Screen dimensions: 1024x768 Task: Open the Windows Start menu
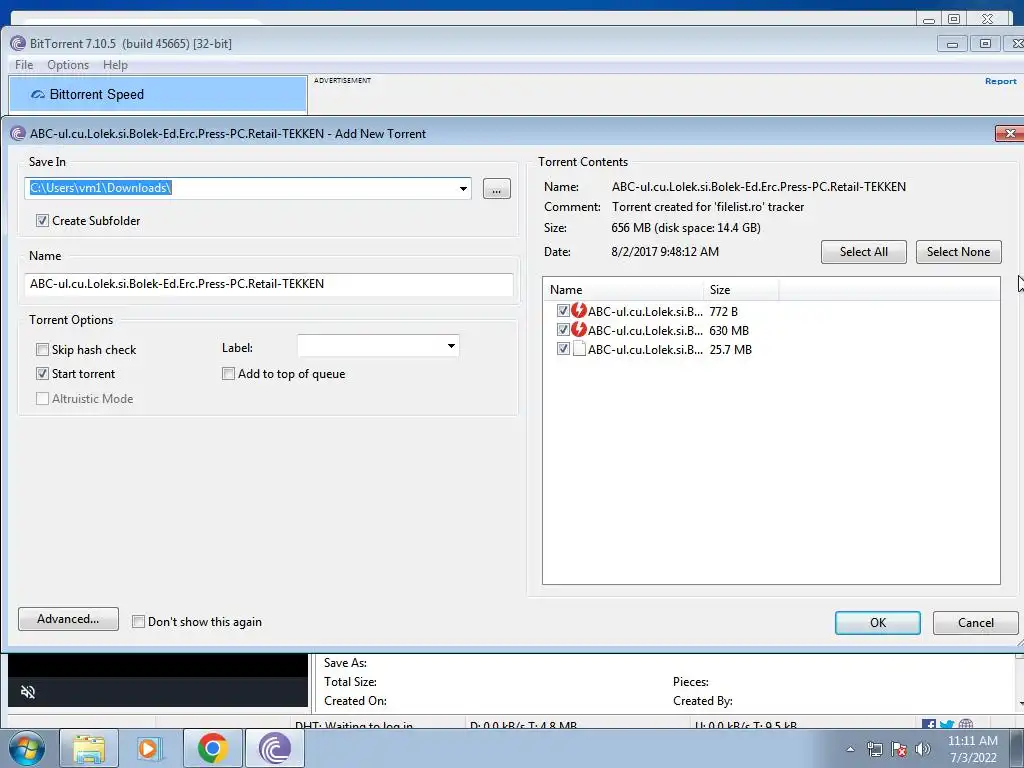[x=27, y=748]
